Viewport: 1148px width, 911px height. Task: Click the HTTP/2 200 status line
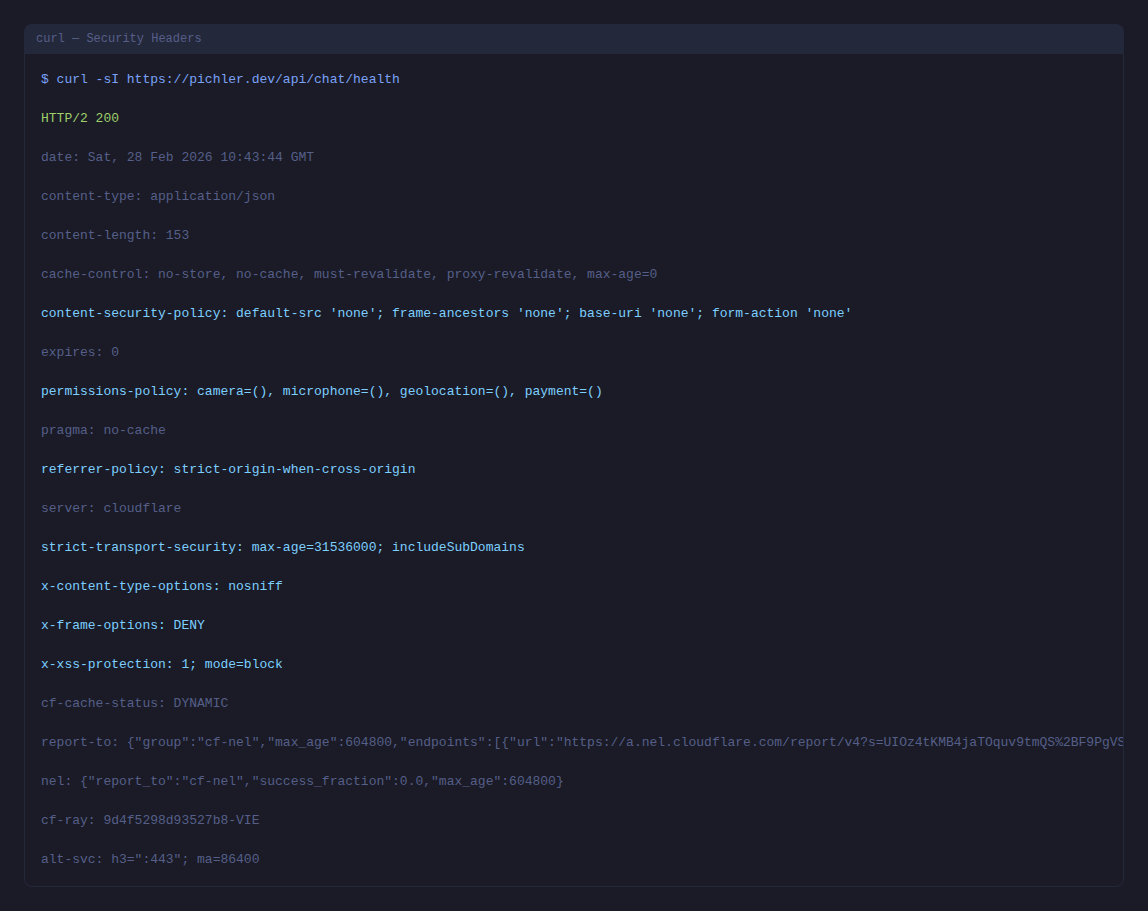(80, 118)
